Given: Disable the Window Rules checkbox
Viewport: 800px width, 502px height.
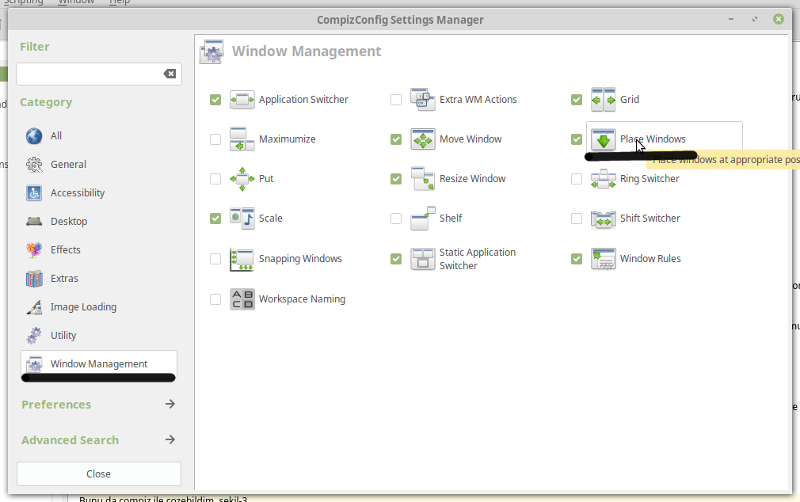Looking at the screenshot, I should (577, 259).
